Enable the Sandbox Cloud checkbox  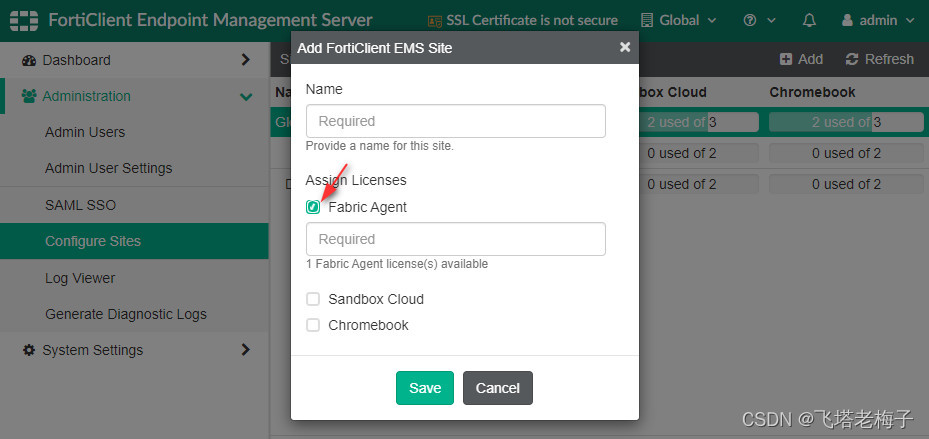click(313, 299)
